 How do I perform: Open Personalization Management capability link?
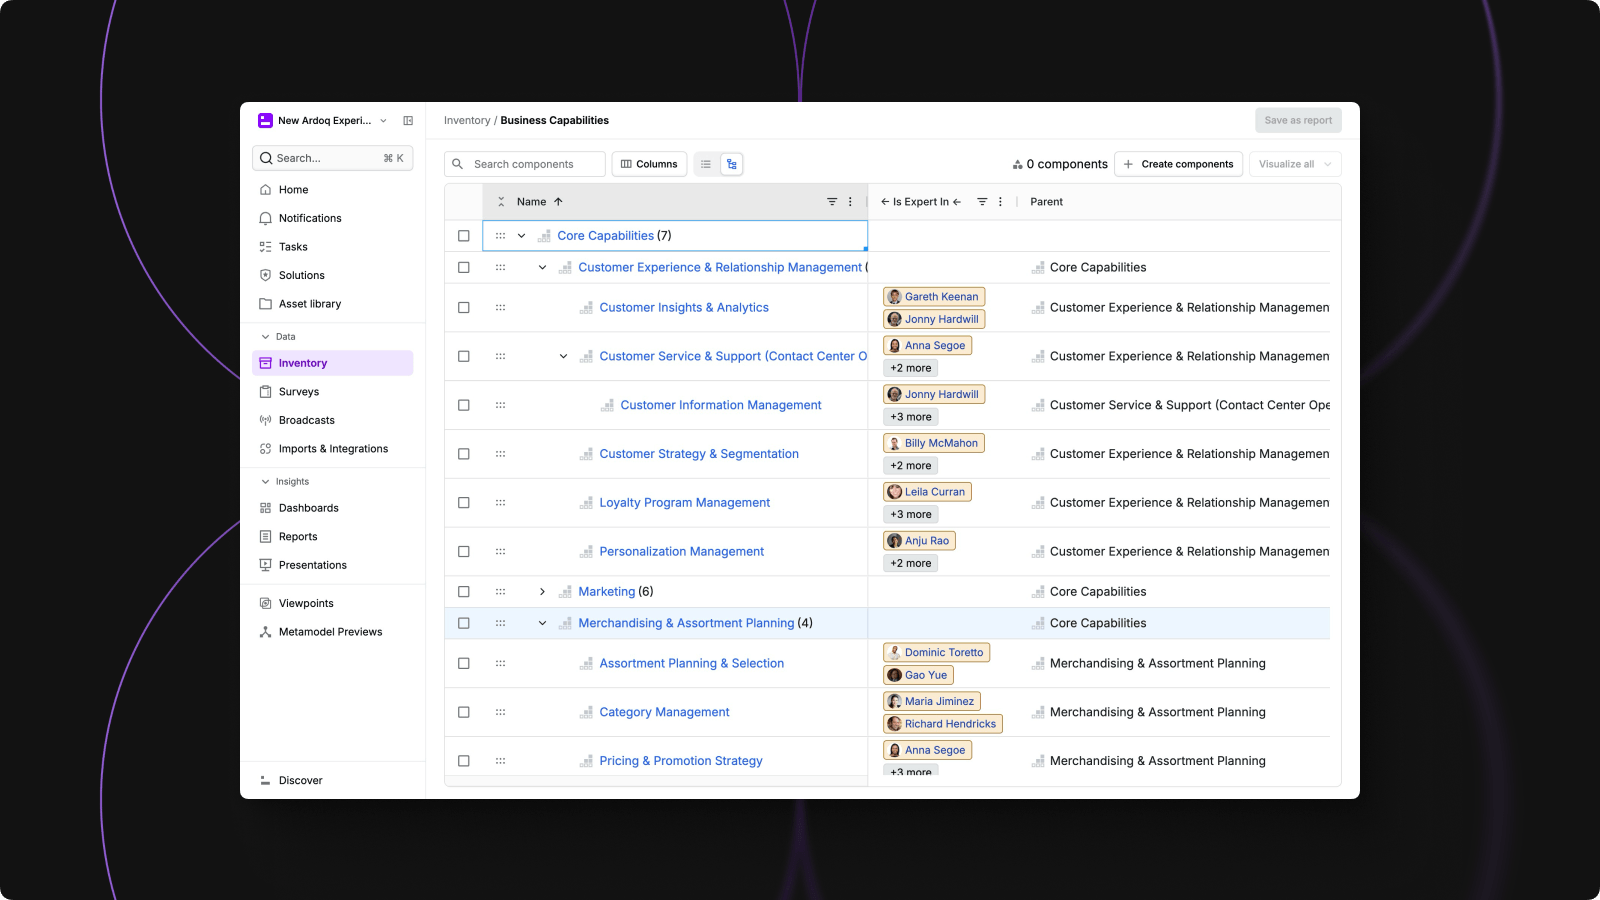pyautogui.click(x=681, y=552)
